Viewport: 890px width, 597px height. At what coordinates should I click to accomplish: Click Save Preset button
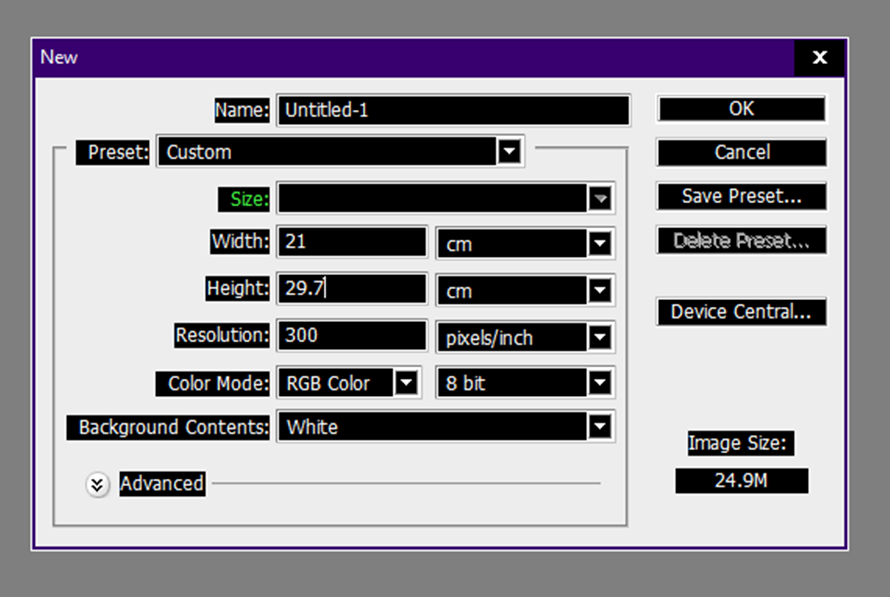point(741,196)
